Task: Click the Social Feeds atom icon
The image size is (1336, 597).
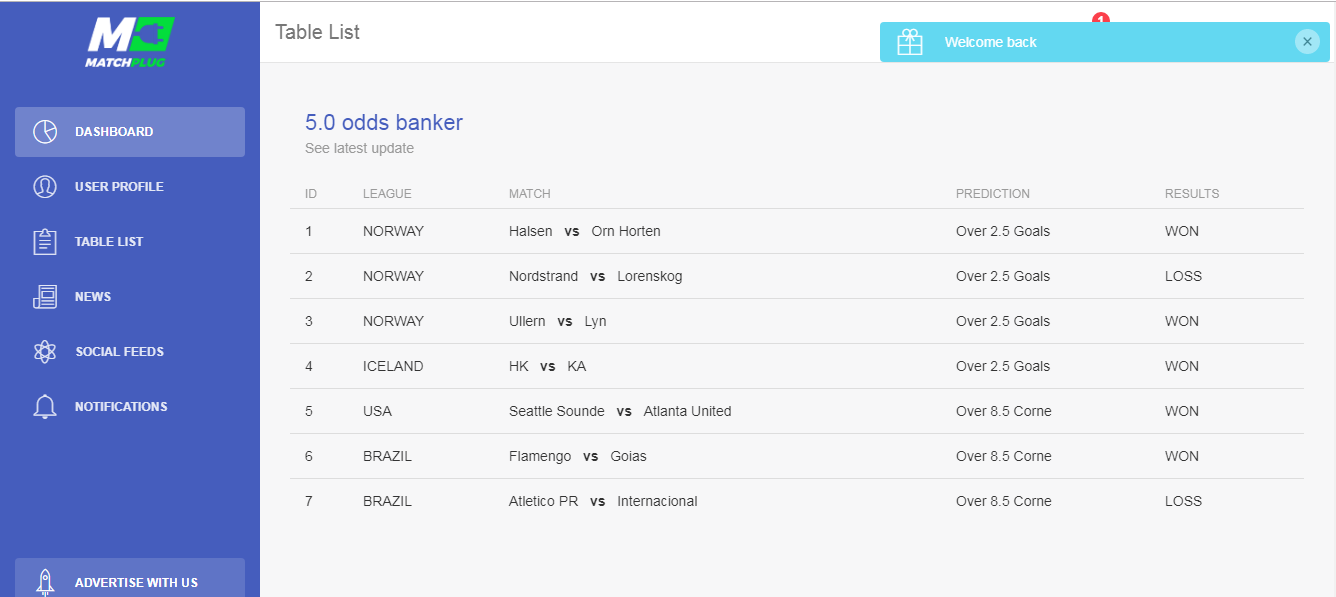Action: coord(45,352)
